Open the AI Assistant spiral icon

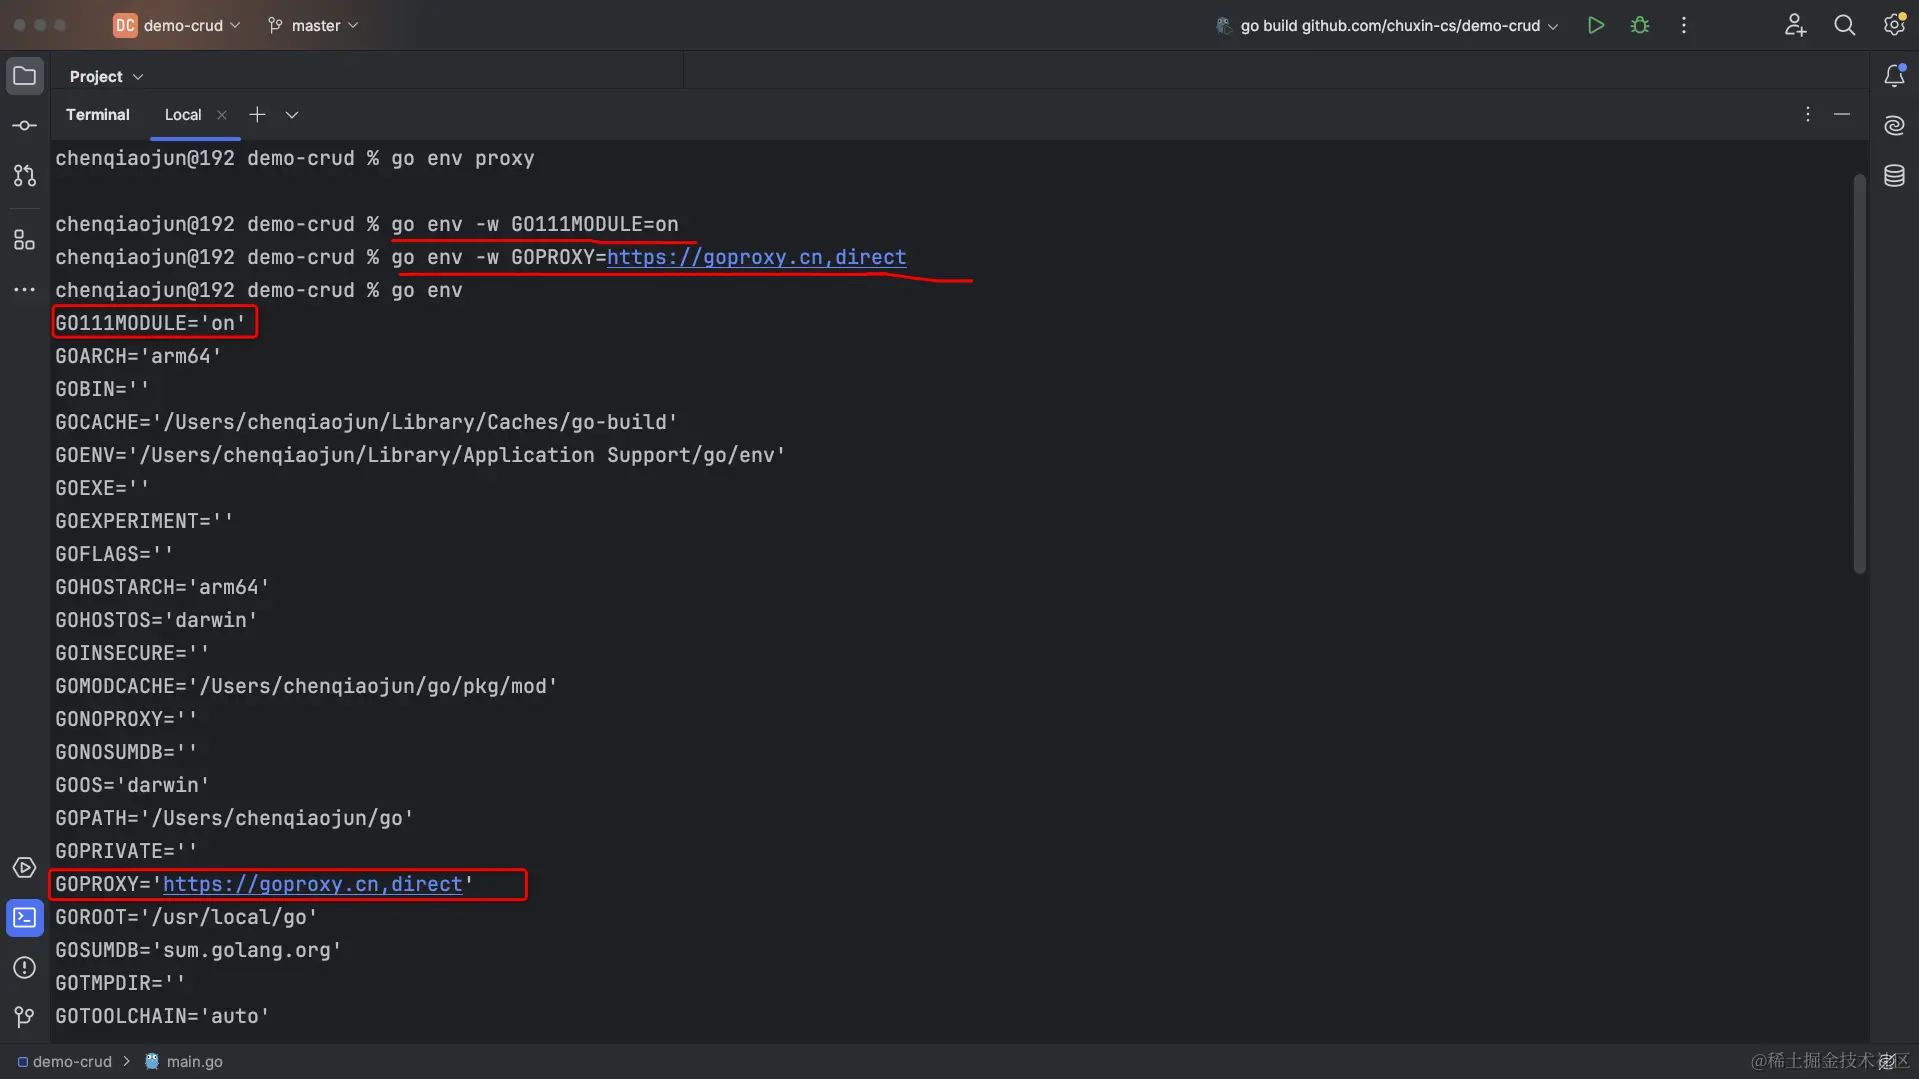tap(1894, 126)
